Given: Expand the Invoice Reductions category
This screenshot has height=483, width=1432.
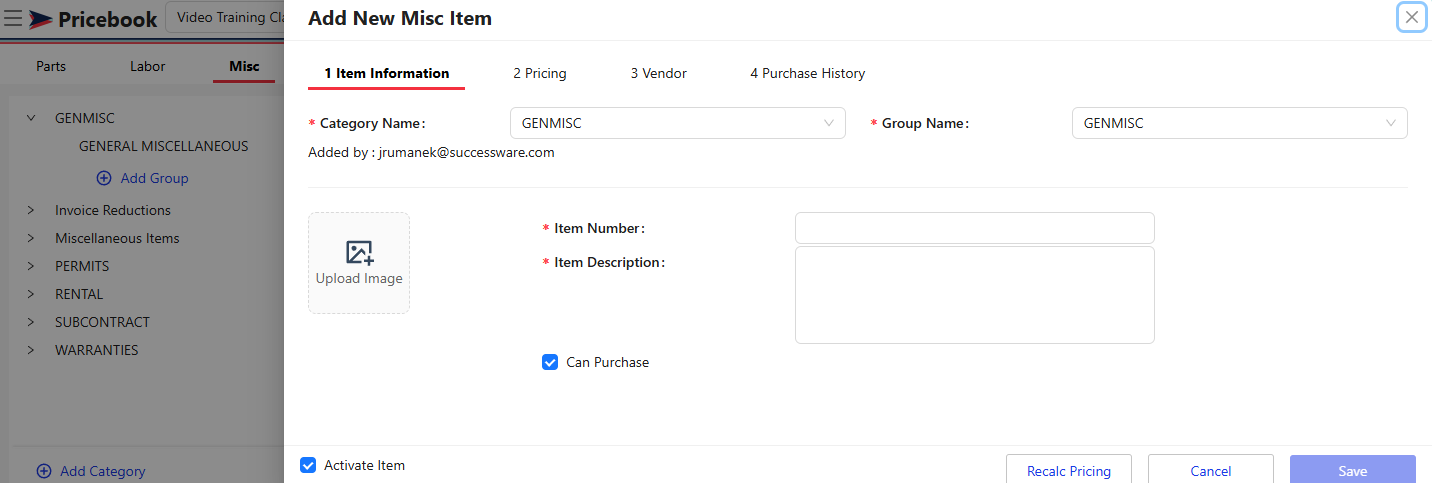Looking at the screenshot, I should point(31,210).
